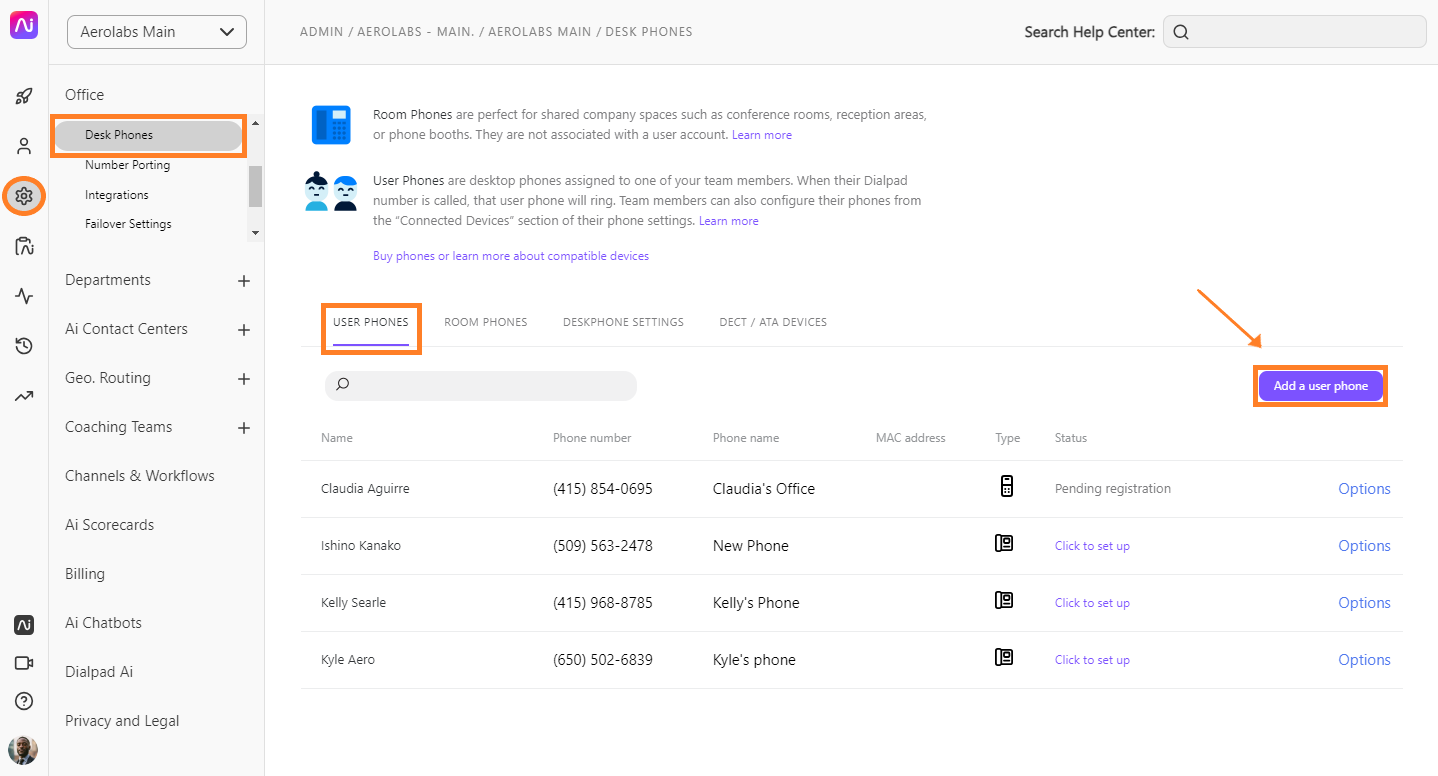Screen dimensions: 1438x776
Task: Click phone name Claudia's Office
Action: tap(764, 489)
